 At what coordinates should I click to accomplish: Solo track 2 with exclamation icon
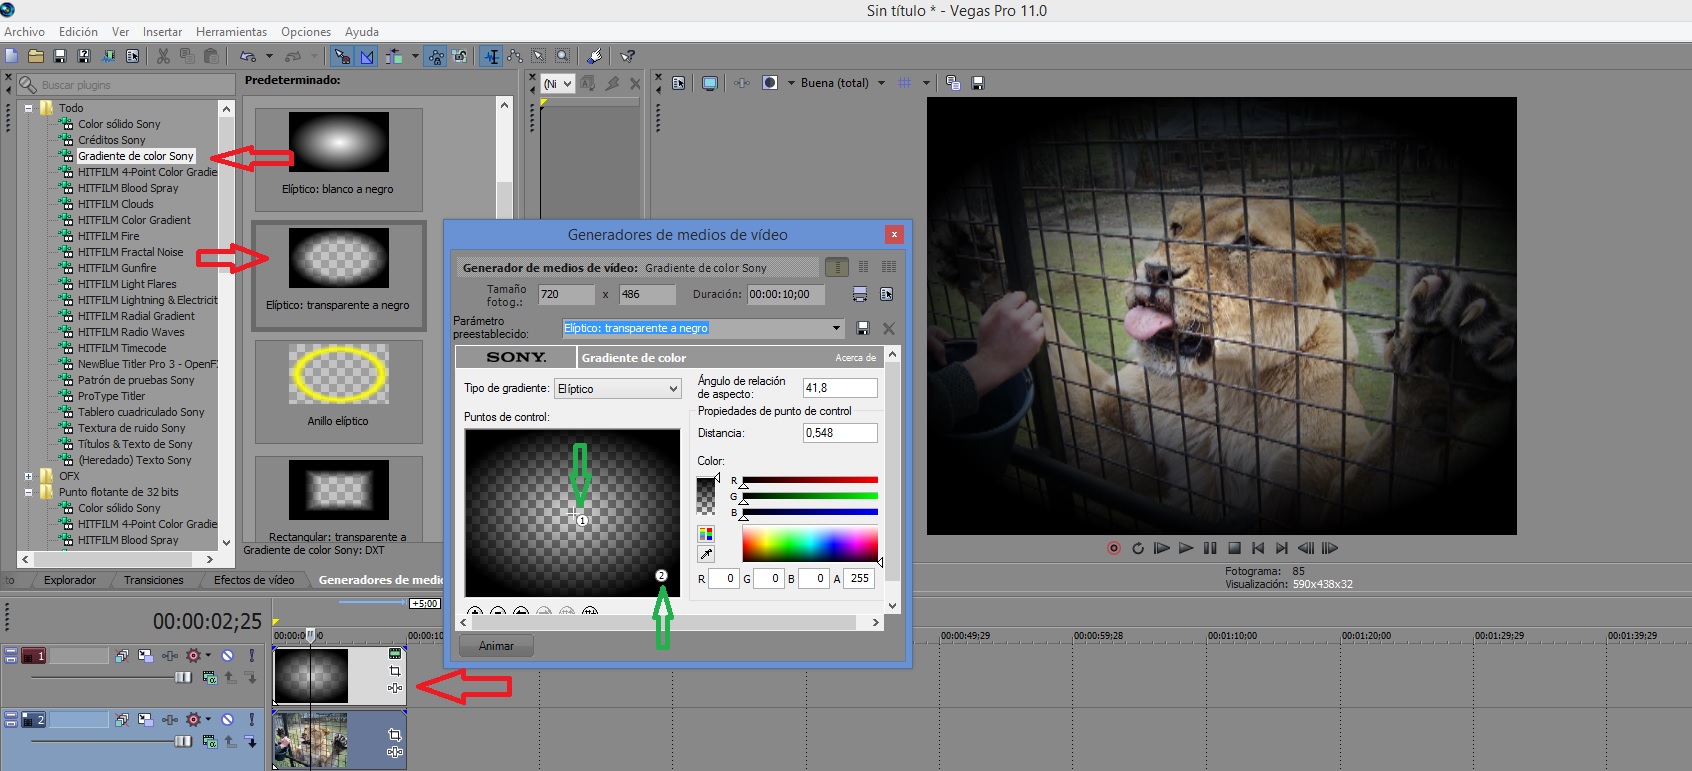click(x=251, y=720)
